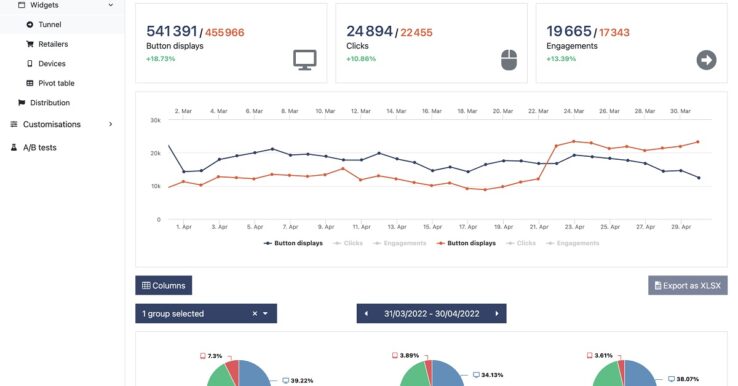Advance to the next date range with the right arrow
The image size is (738, 386).
(497, 314)
